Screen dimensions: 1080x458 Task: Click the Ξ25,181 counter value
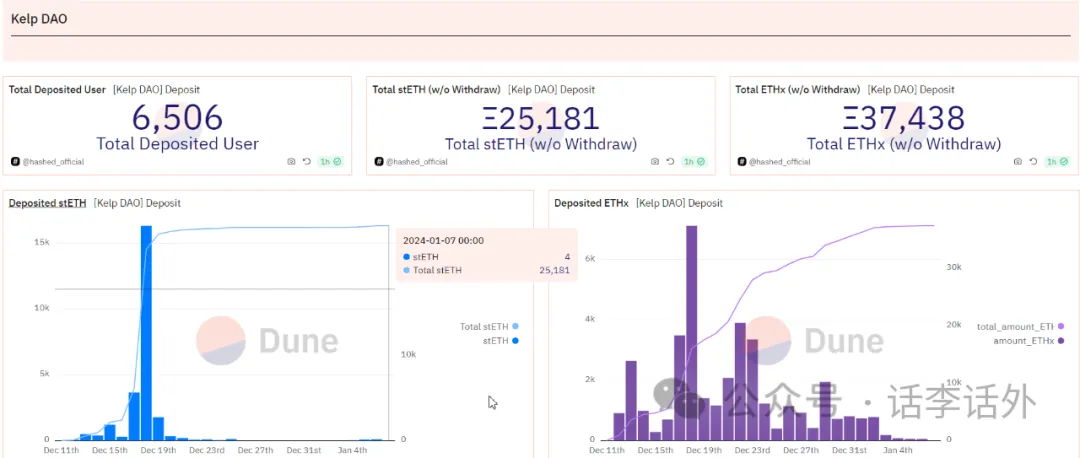click(541, 118)
